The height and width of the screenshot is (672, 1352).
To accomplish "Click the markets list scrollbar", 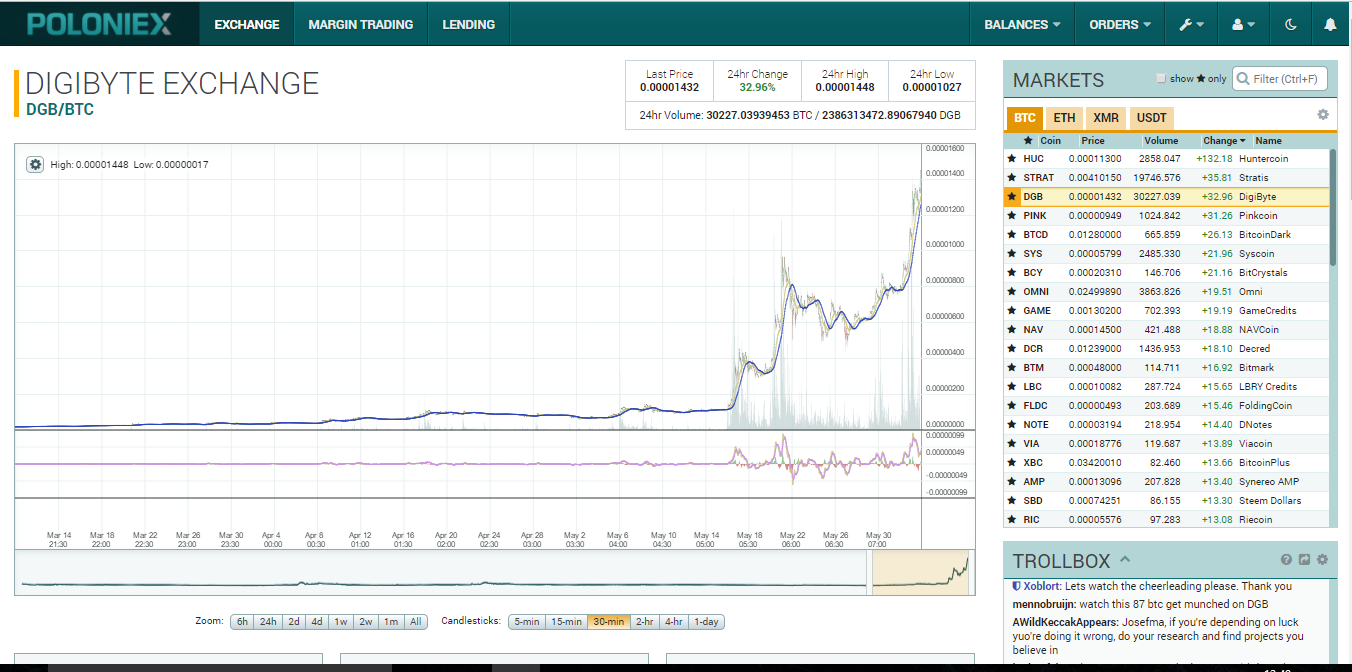I will click(1332, 207).
